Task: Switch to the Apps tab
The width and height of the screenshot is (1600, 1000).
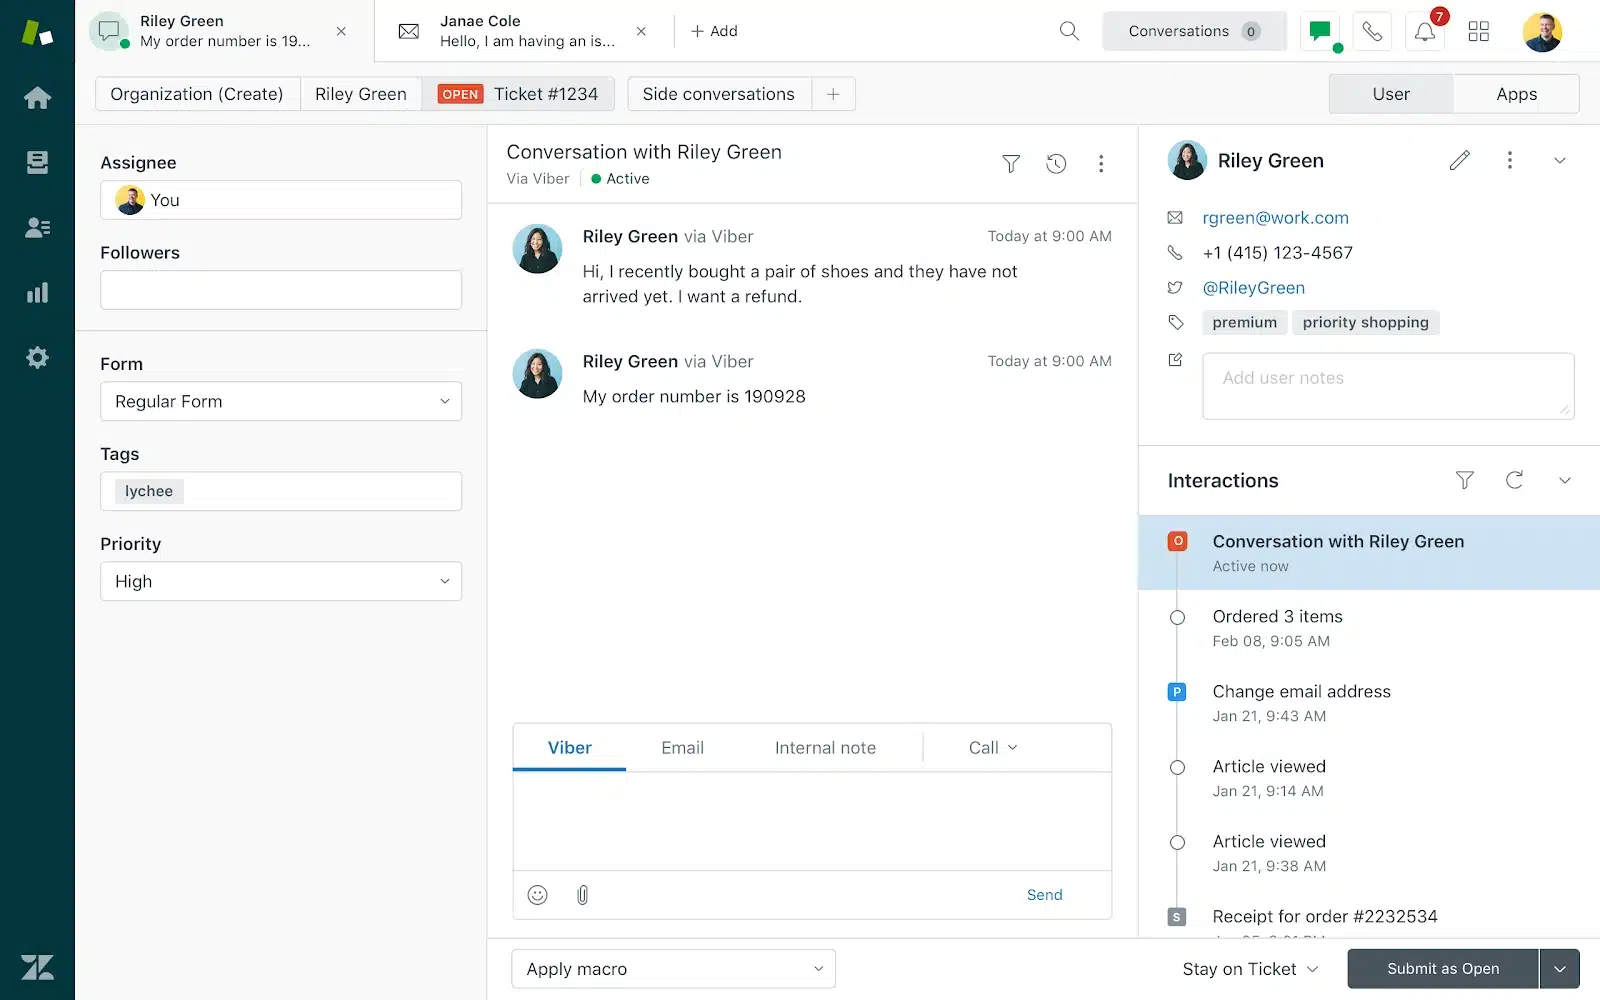Action: tap(1516, 93)
